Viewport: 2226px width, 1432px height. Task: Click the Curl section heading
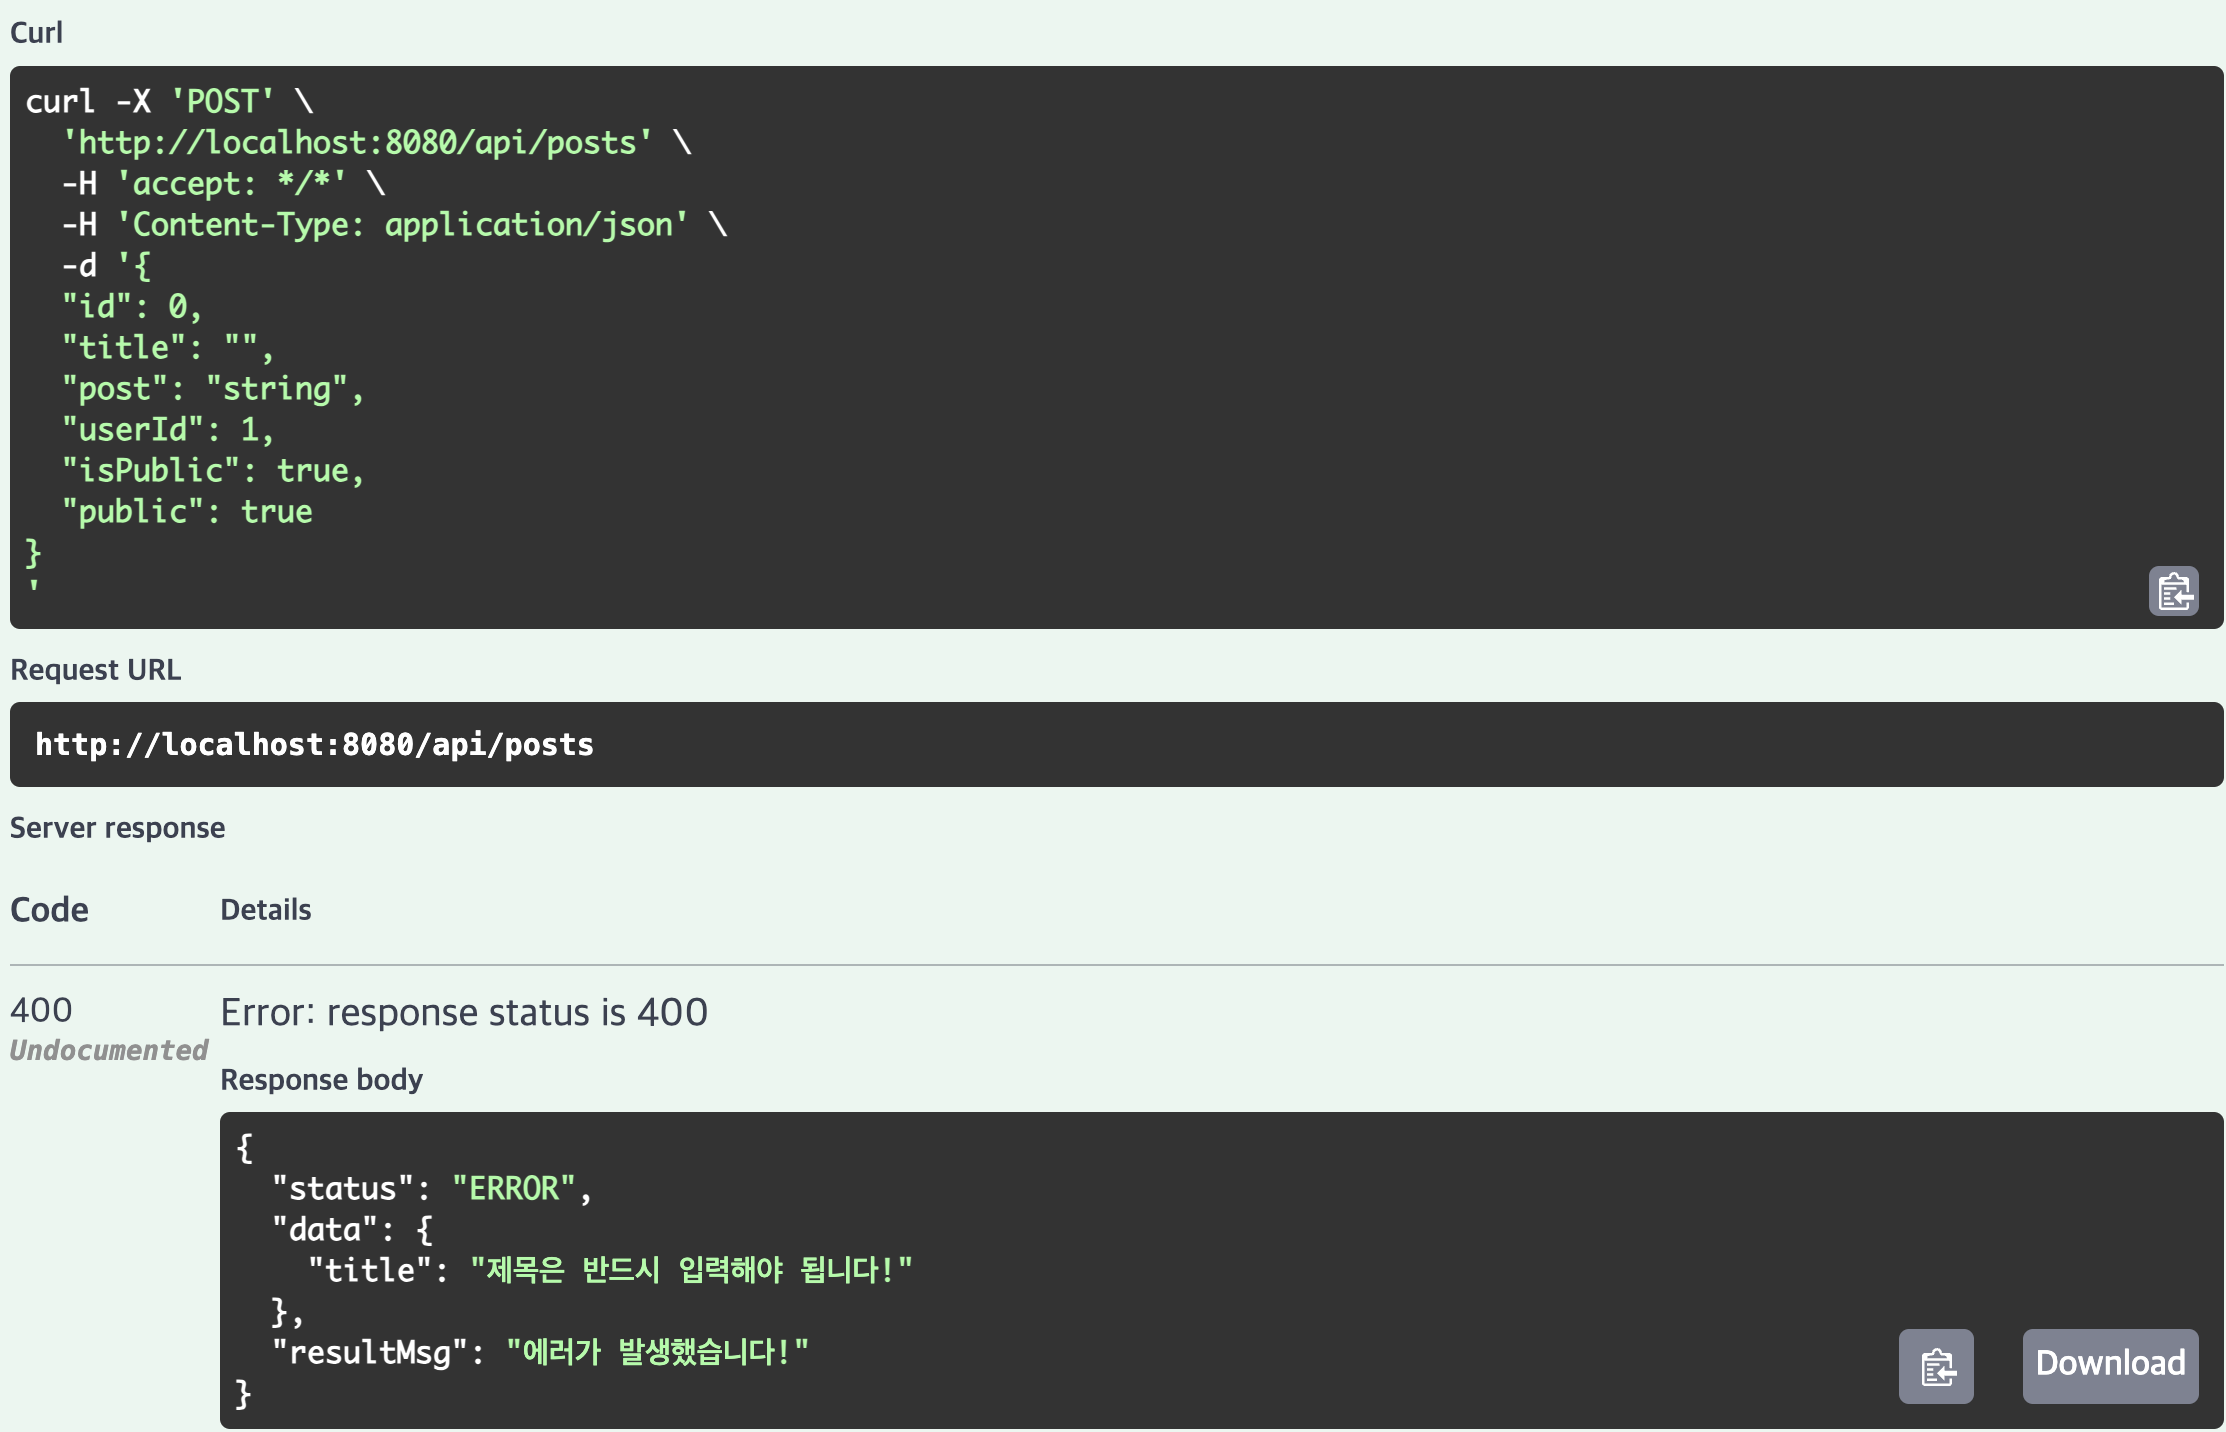click(36, 33)
